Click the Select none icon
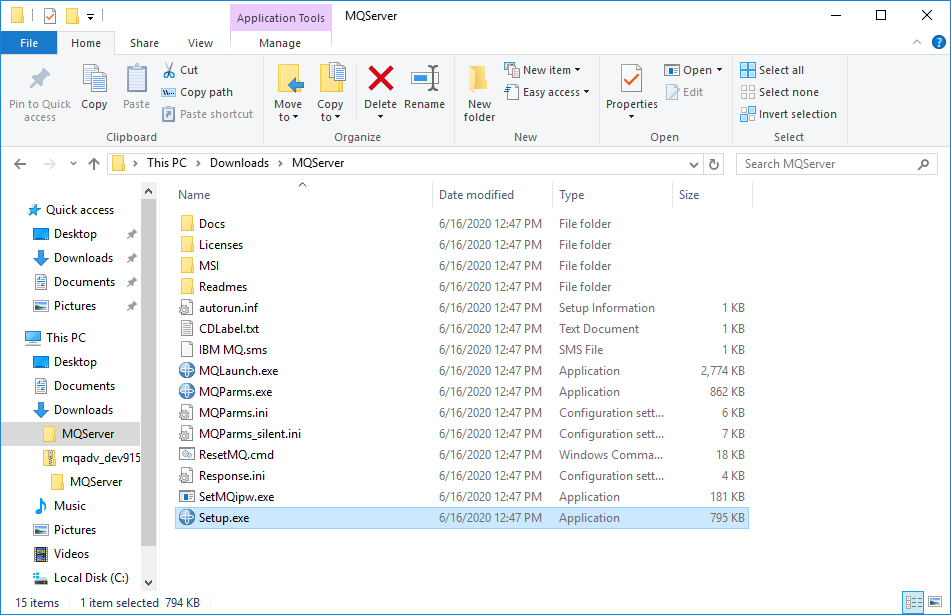 [748, 92]
